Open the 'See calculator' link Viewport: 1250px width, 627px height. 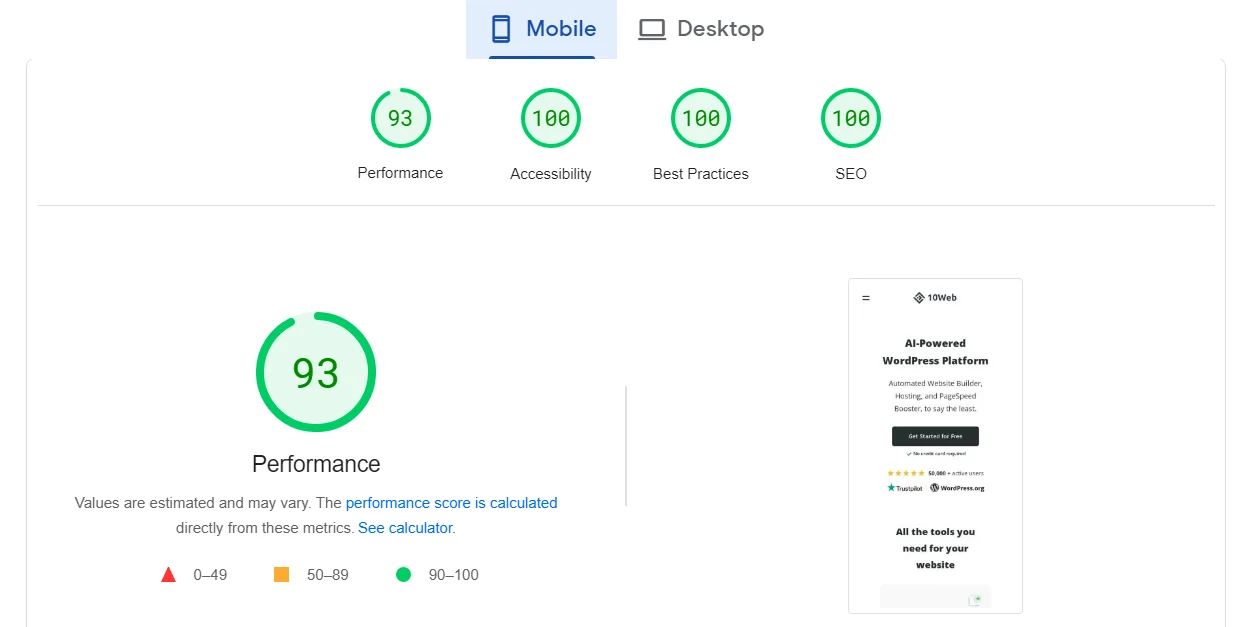405,528
